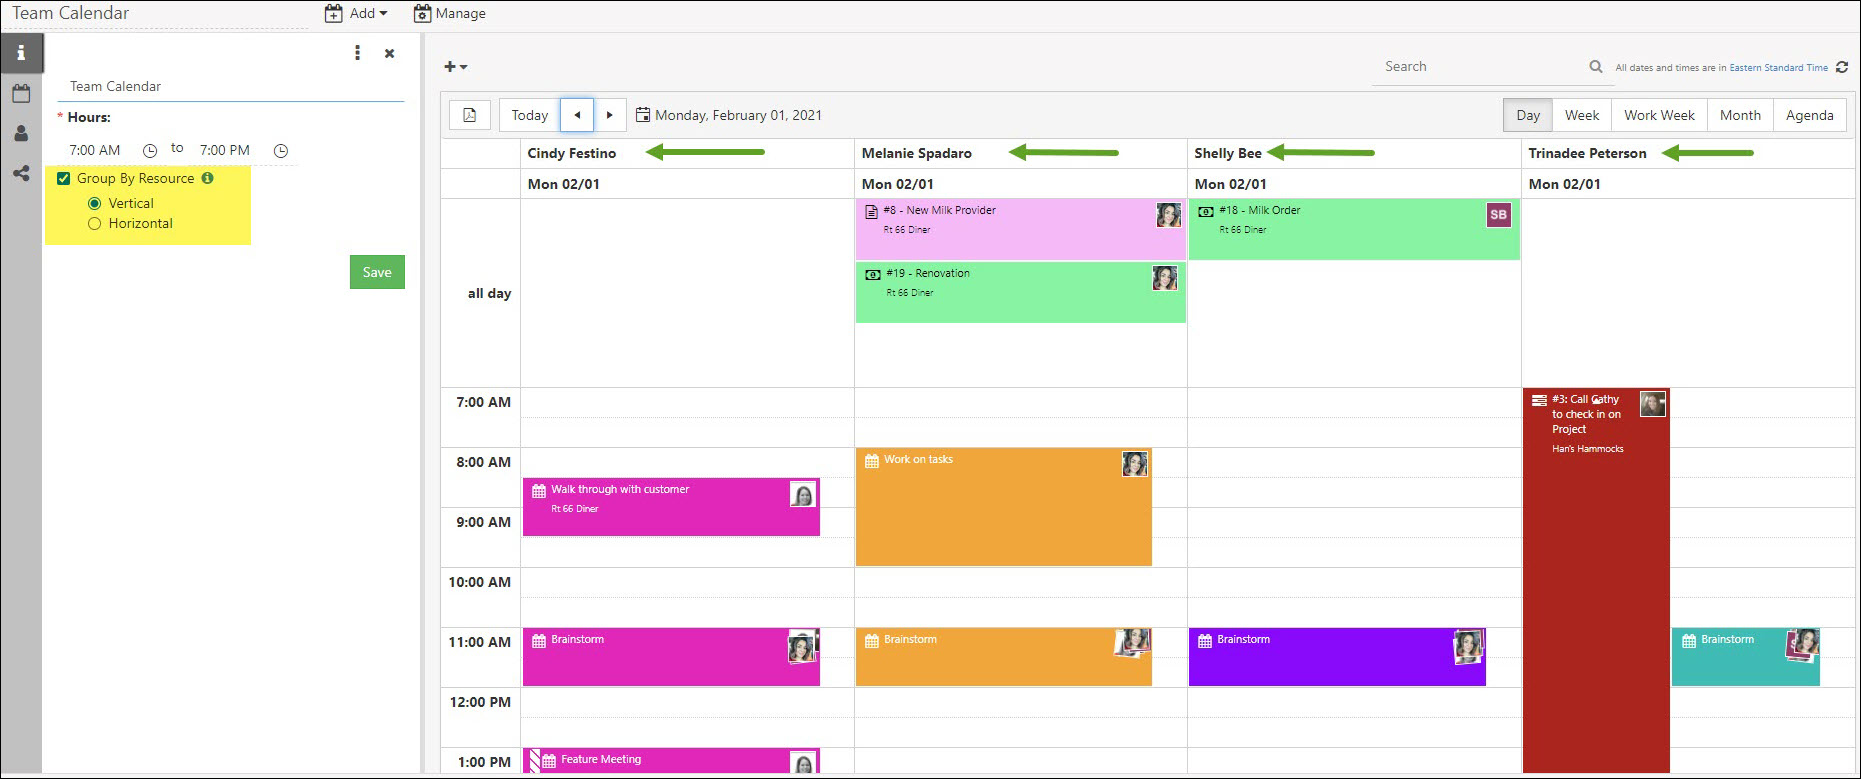The image size is (1861, 779).
Task: Expand the plus dropdown above calendar
Action: click(456, 67)
